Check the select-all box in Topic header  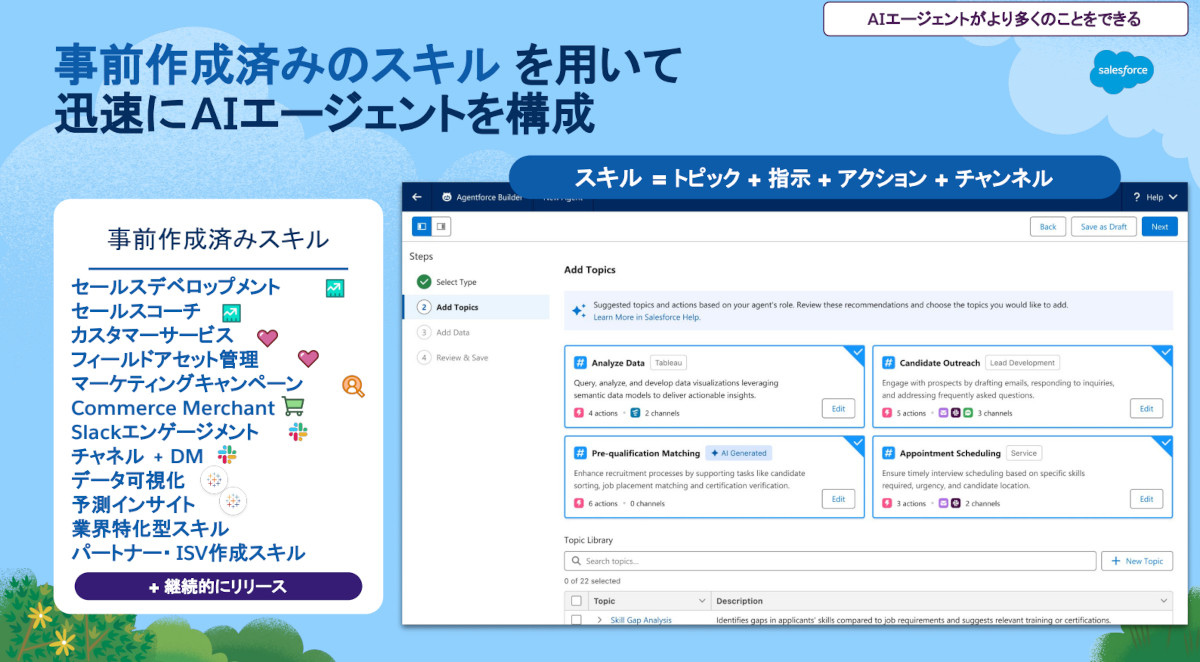tap(575, 601)
